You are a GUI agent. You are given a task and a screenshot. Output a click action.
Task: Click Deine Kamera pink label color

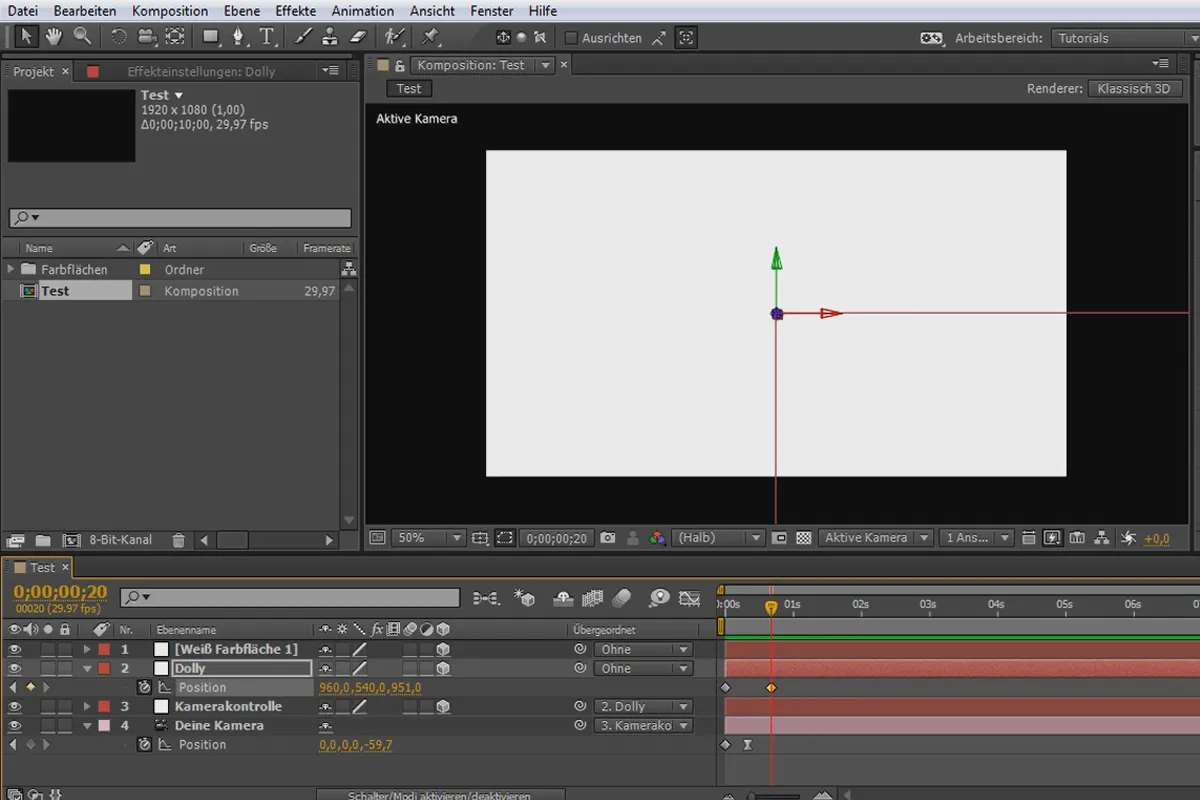104,725
